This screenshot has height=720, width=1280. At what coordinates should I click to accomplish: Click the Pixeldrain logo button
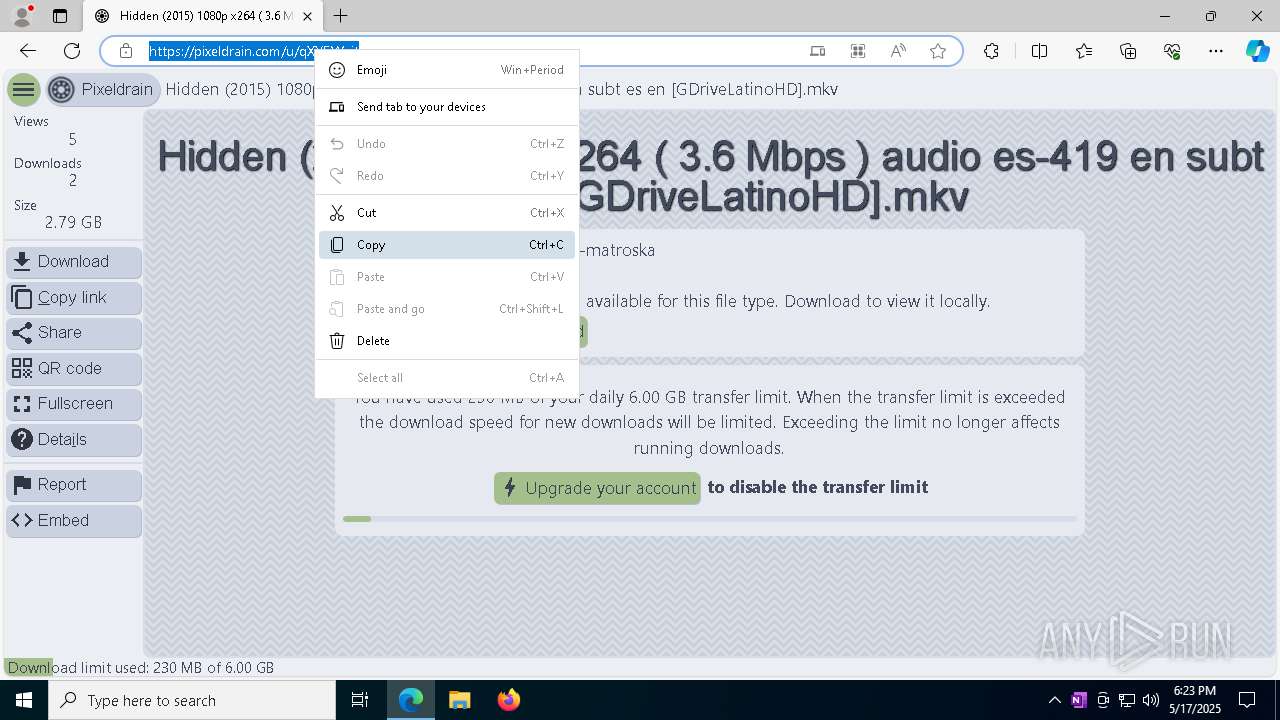(102, 89)
